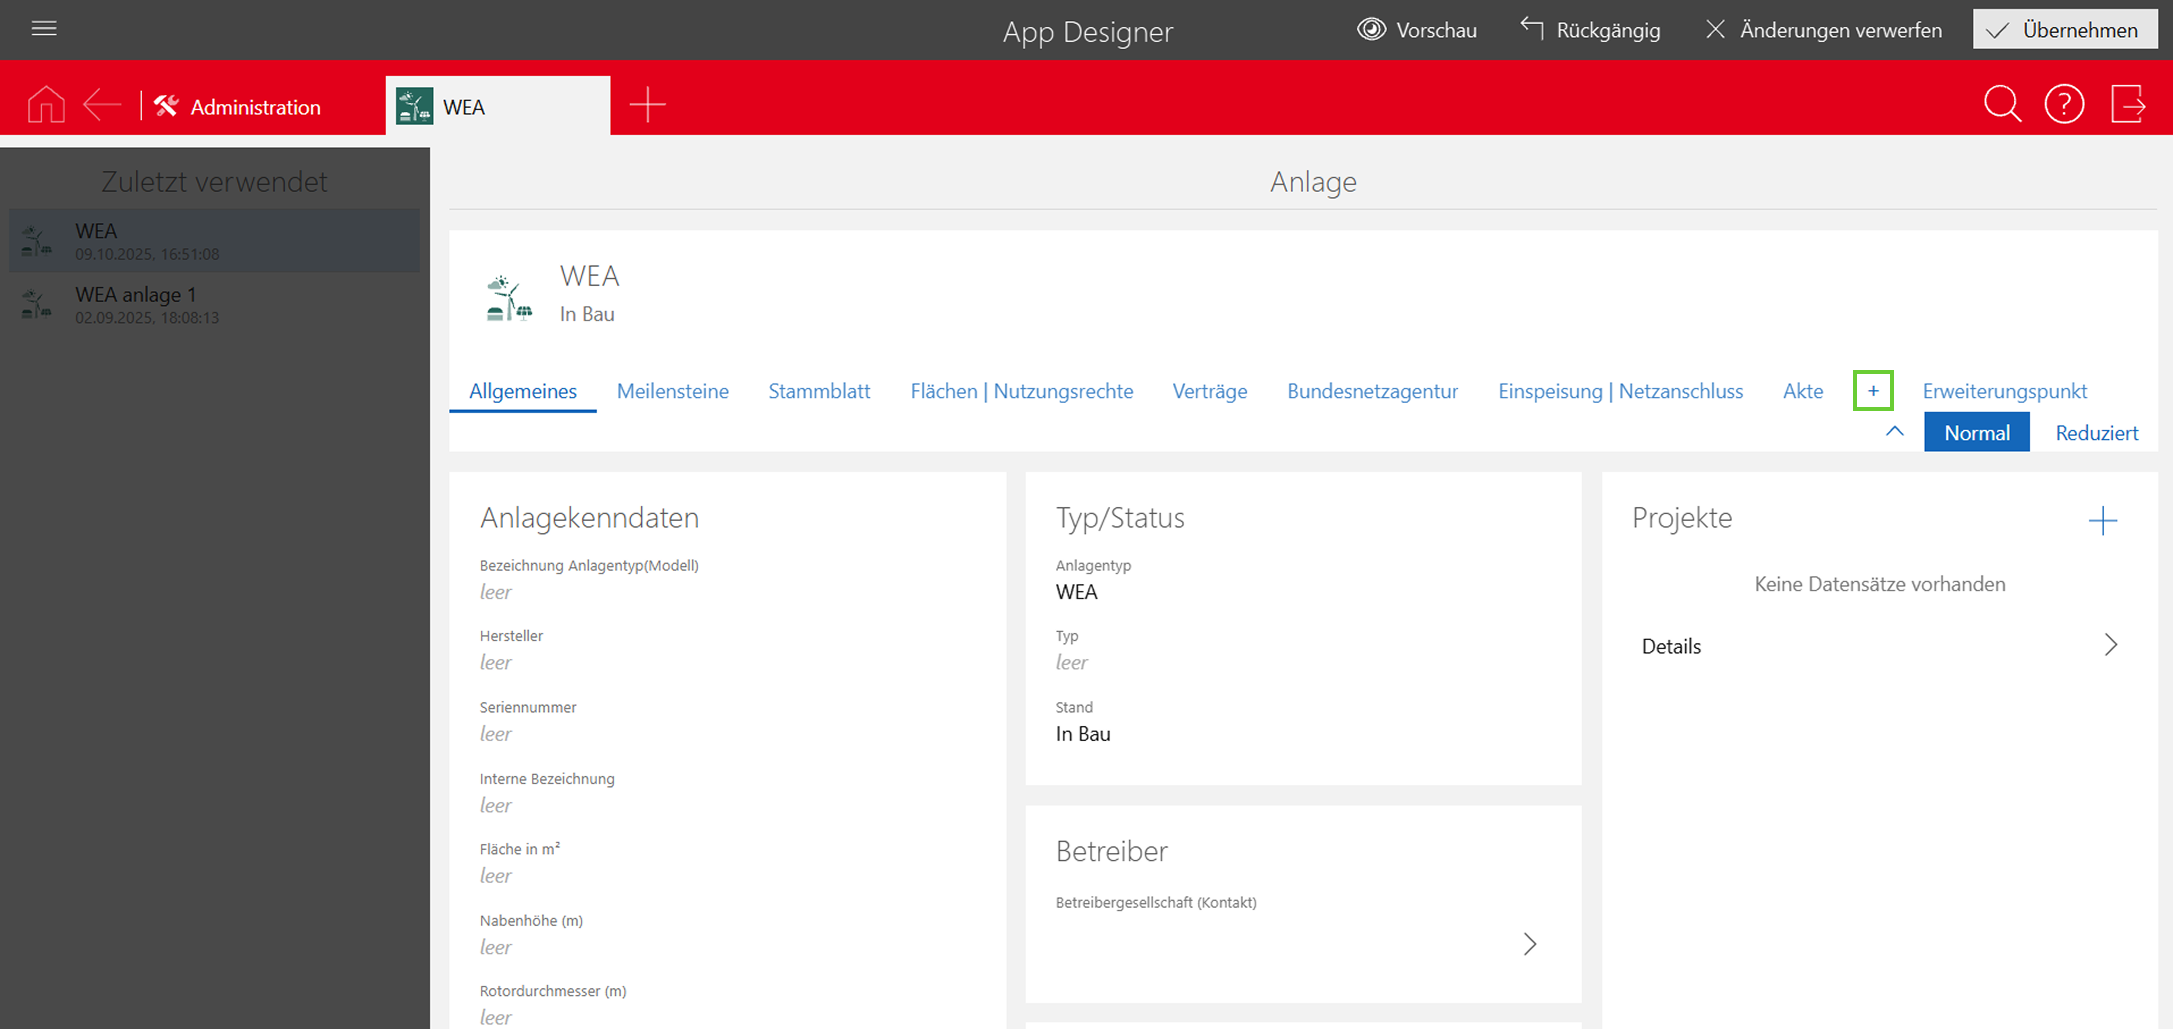Switch to Reduziert view mode

(x=2096, y=433)
